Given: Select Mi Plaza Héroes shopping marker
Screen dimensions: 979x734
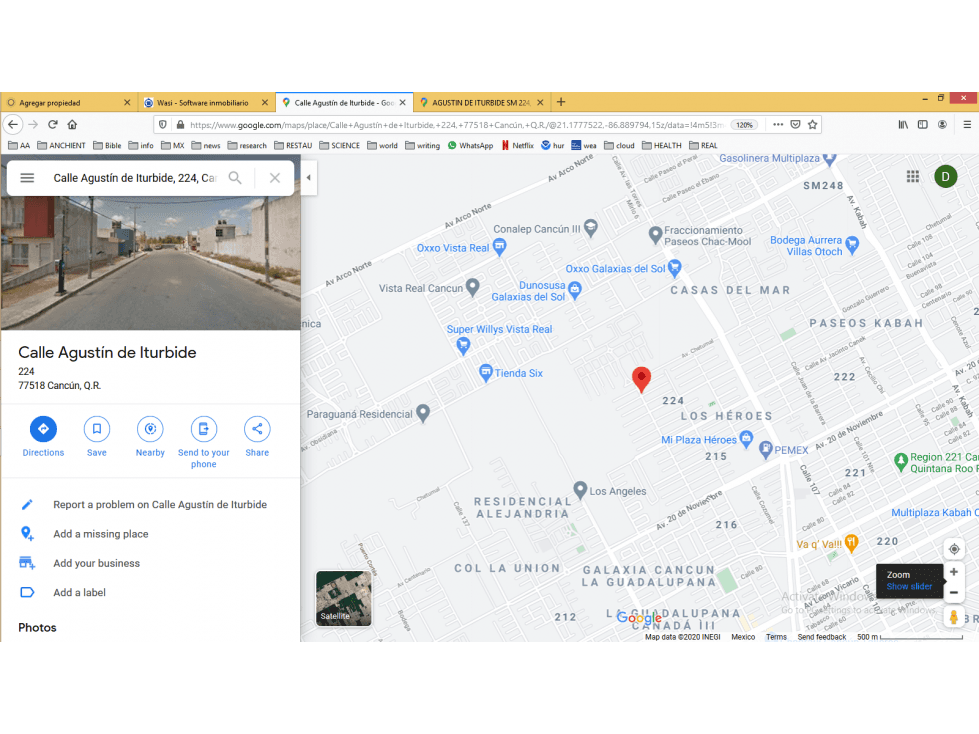Looking at the screenshot, I should click(x=746, y=439).
